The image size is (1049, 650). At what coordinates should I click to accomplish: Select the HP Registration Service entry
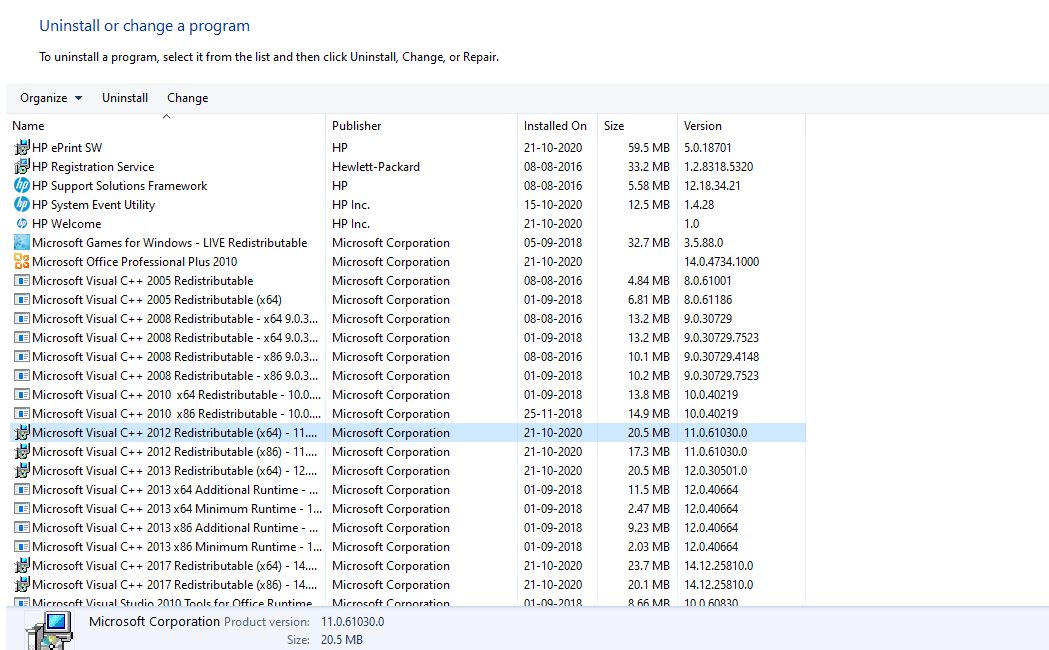(408, 167)
